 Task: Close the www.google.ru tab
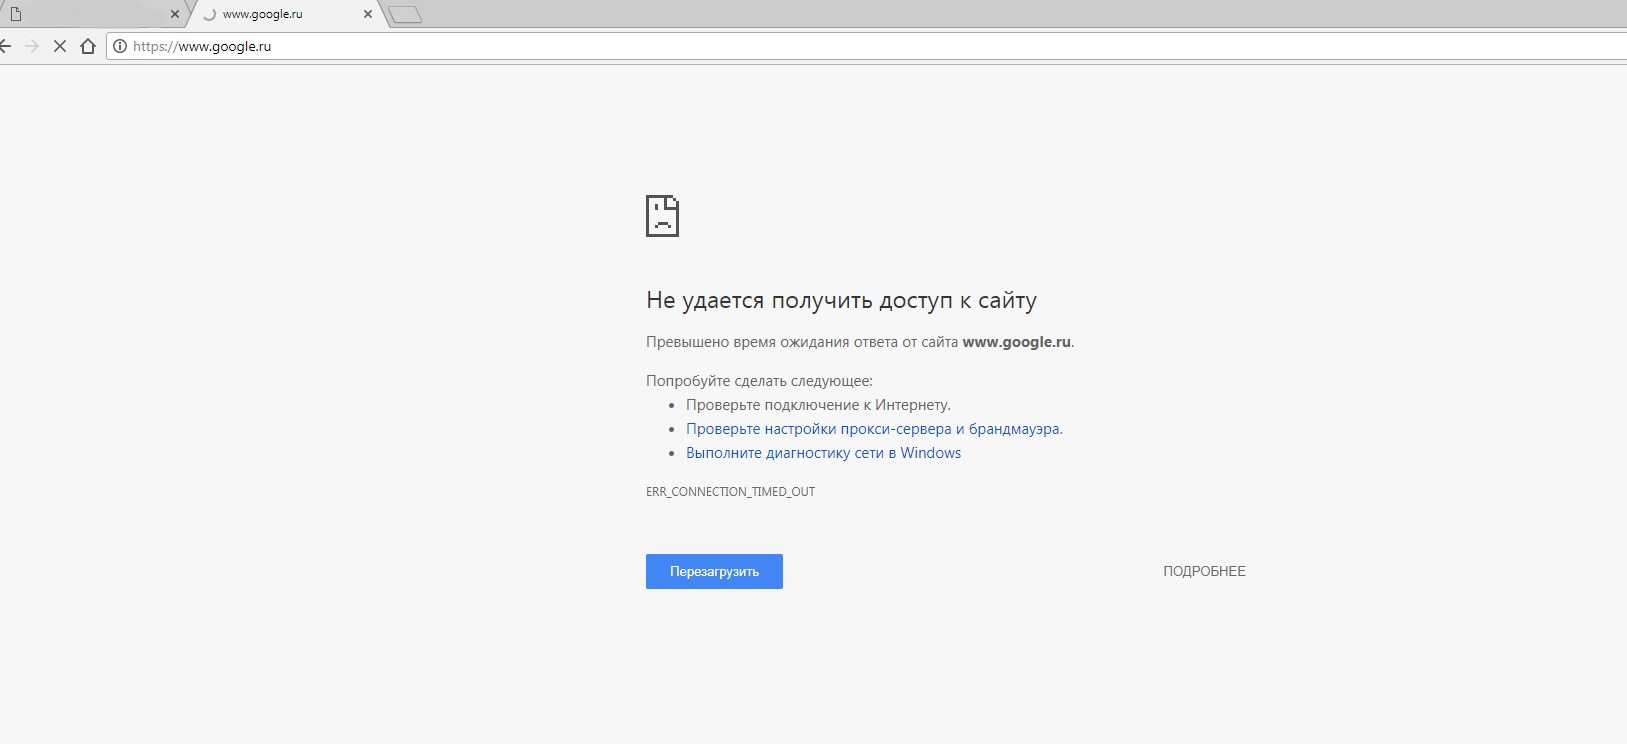[367, 14]
